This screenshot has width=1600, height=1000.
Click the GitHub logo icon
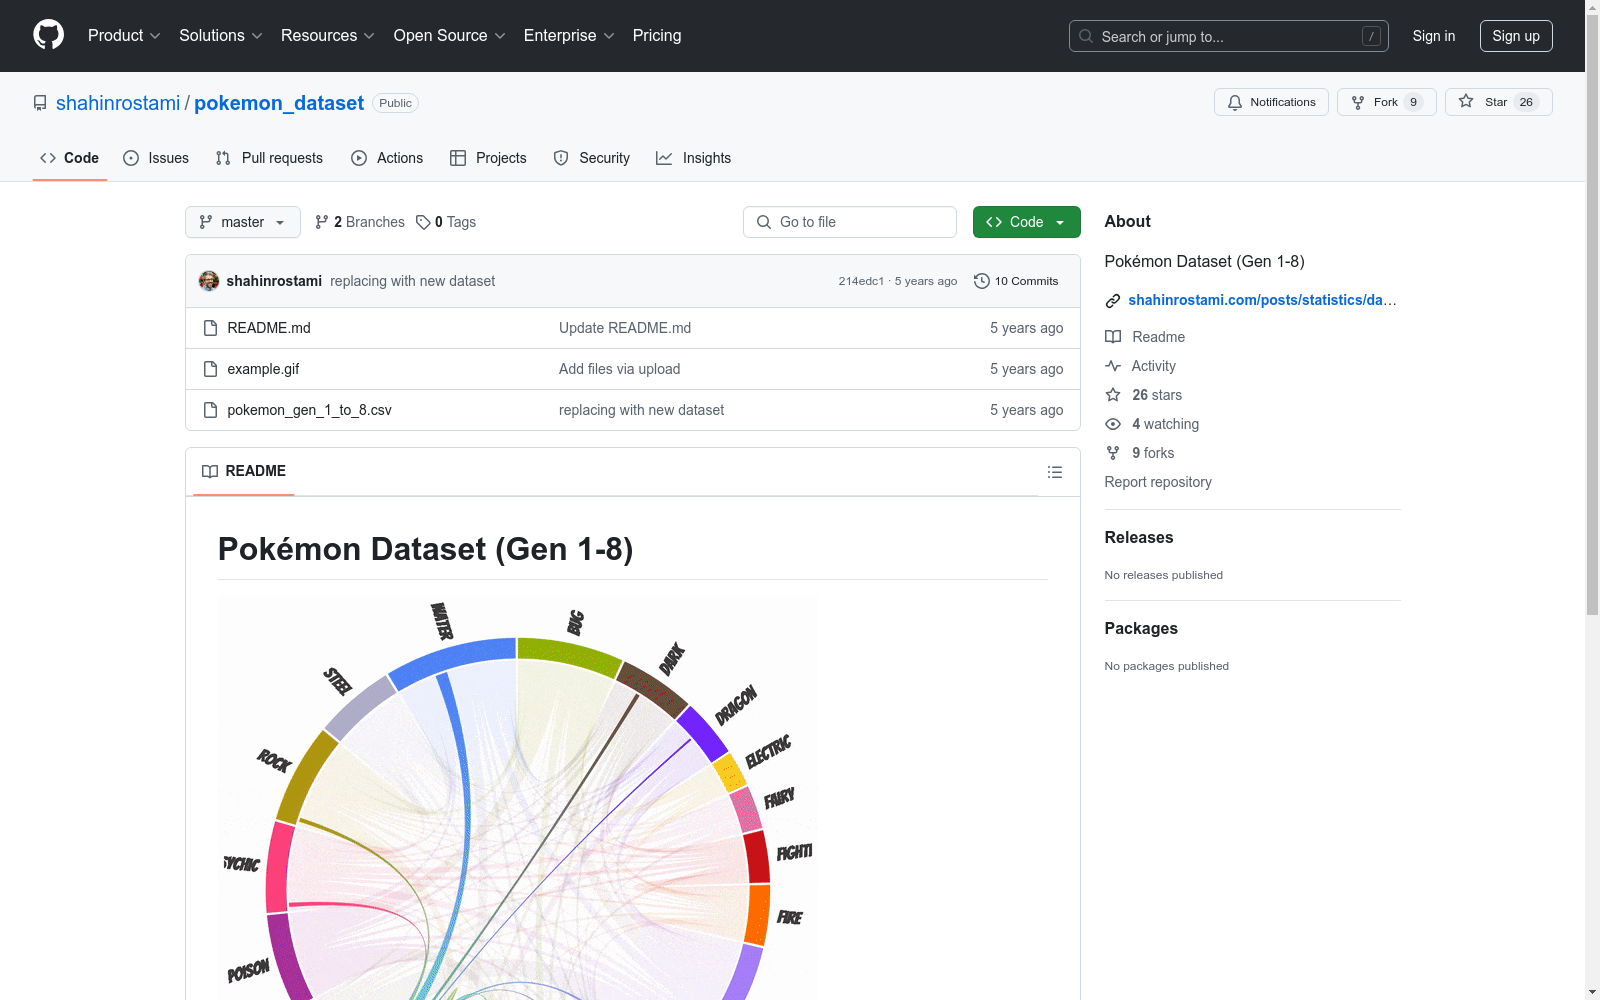pyautogui.click(x=48, y=35)
